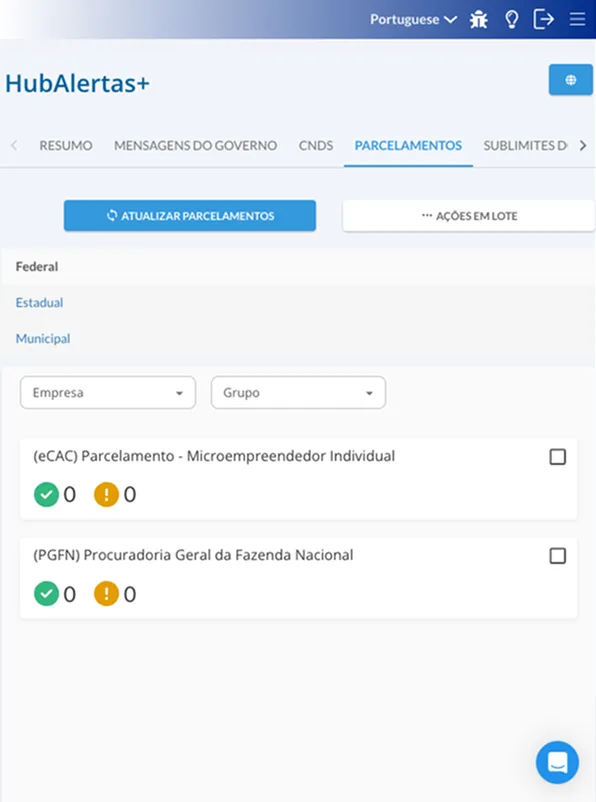Switch to Mensagens do Governo tab
The height and width of the screenshot is (802, 596).
tap(195, 146)
